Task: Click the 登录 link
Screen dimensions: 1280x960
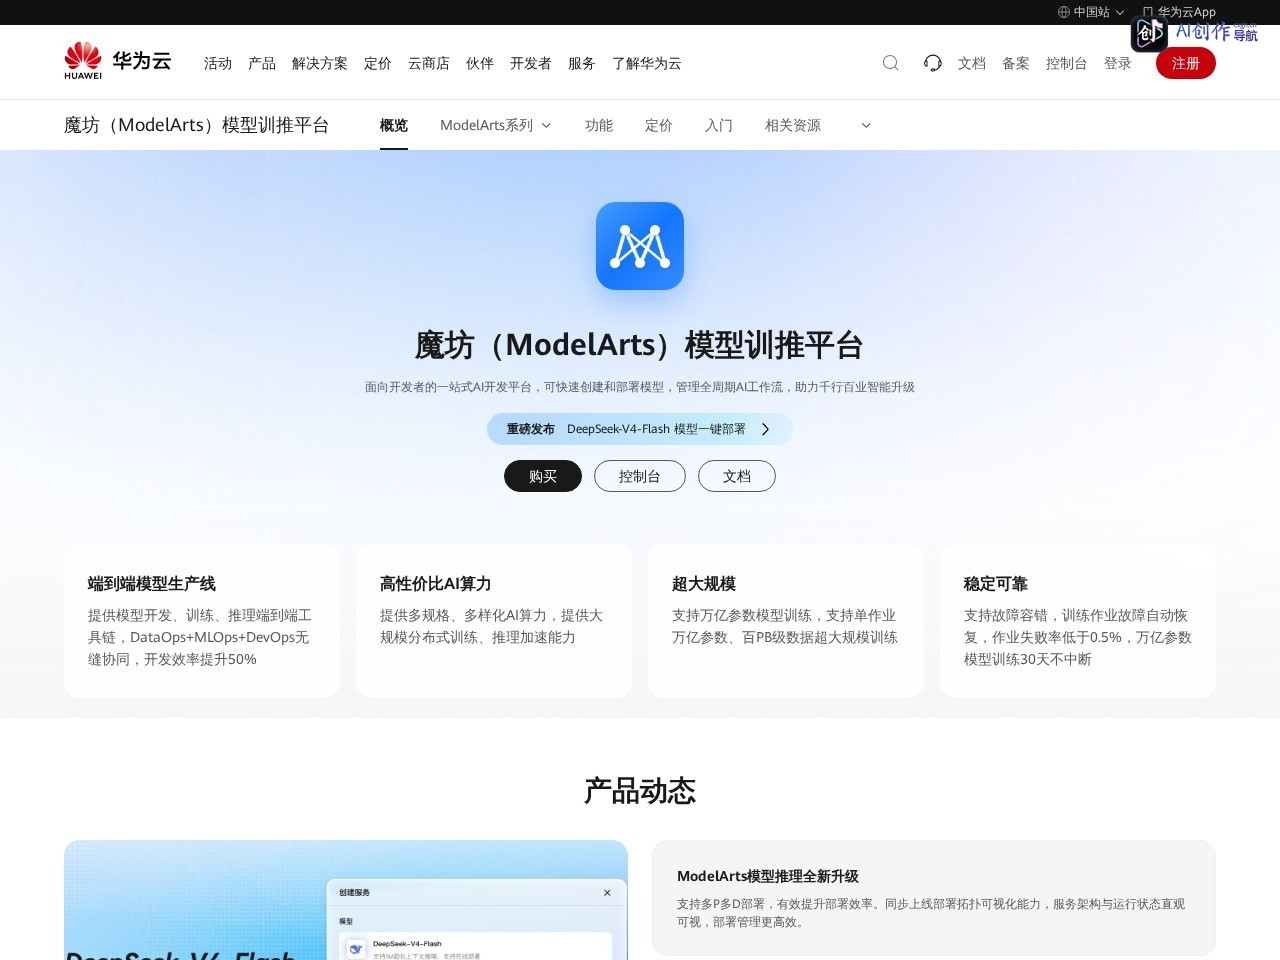Action: coord(1118,63)
